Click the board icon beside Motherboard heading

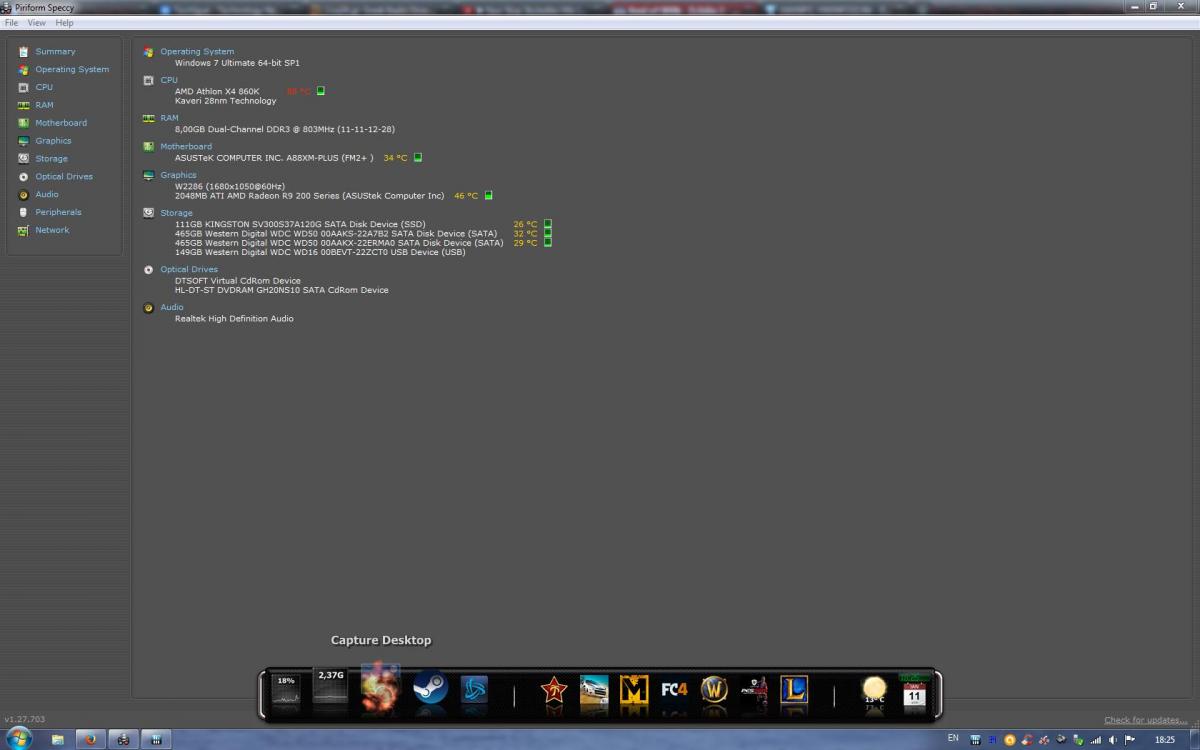pyautogui.click(x=148, y=147)
